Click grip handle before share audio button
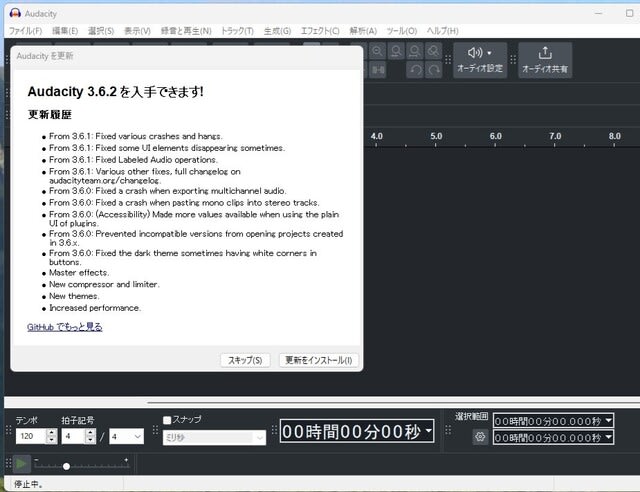The width and height of the screenshot is (640, 492). (x=513, y=60)
